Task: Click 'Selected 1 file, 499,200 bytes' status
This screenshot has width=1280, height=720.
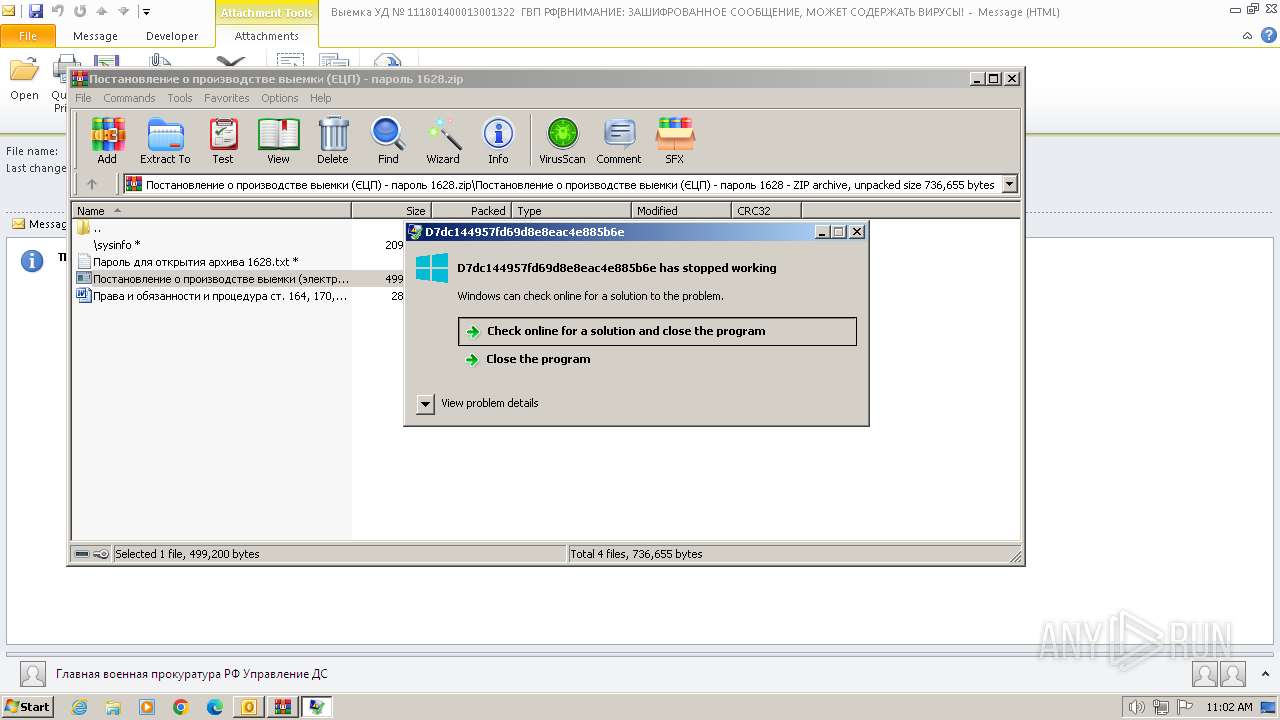Action: [x=187, y=553]
